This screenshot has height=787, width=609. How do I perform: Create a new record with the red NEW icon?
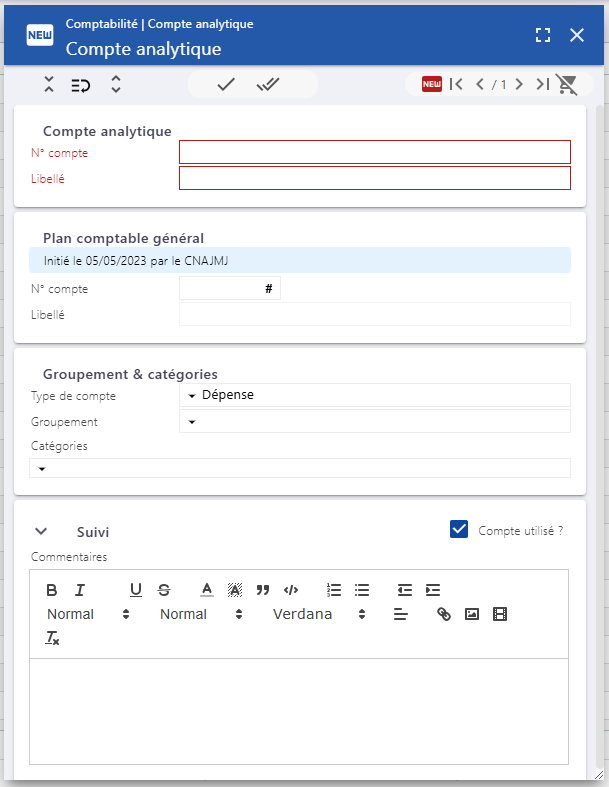(432, 84)
